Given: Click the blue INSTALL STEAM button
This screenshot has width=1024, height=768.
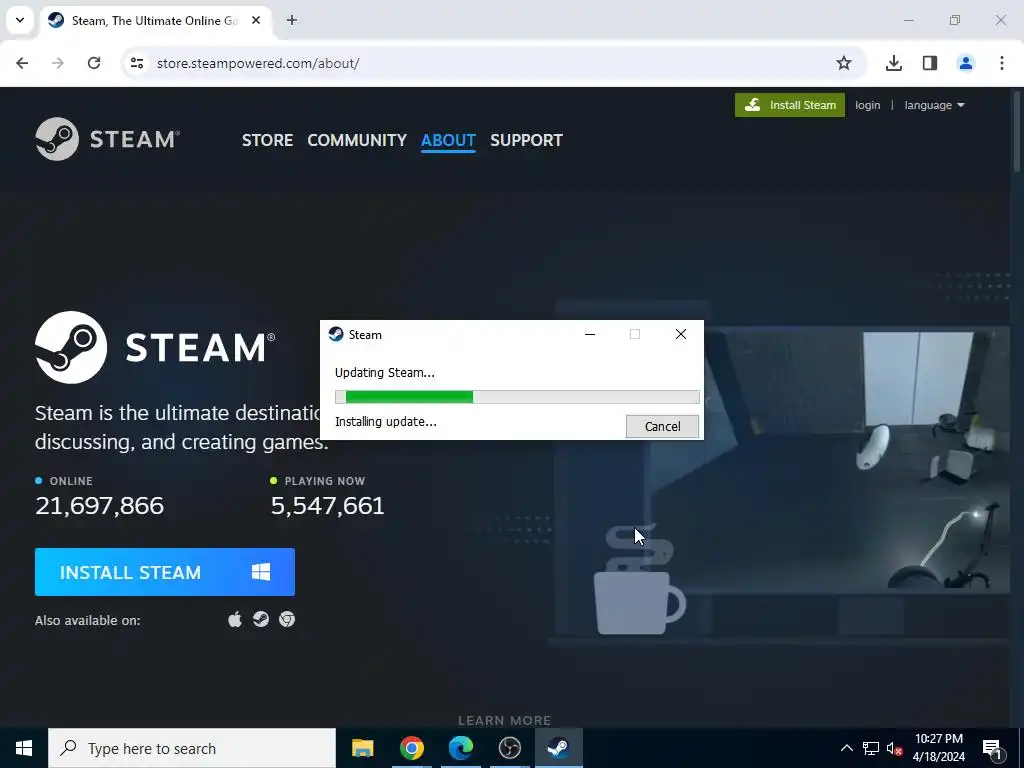Looking at the screenshot, I should (165, 572).
